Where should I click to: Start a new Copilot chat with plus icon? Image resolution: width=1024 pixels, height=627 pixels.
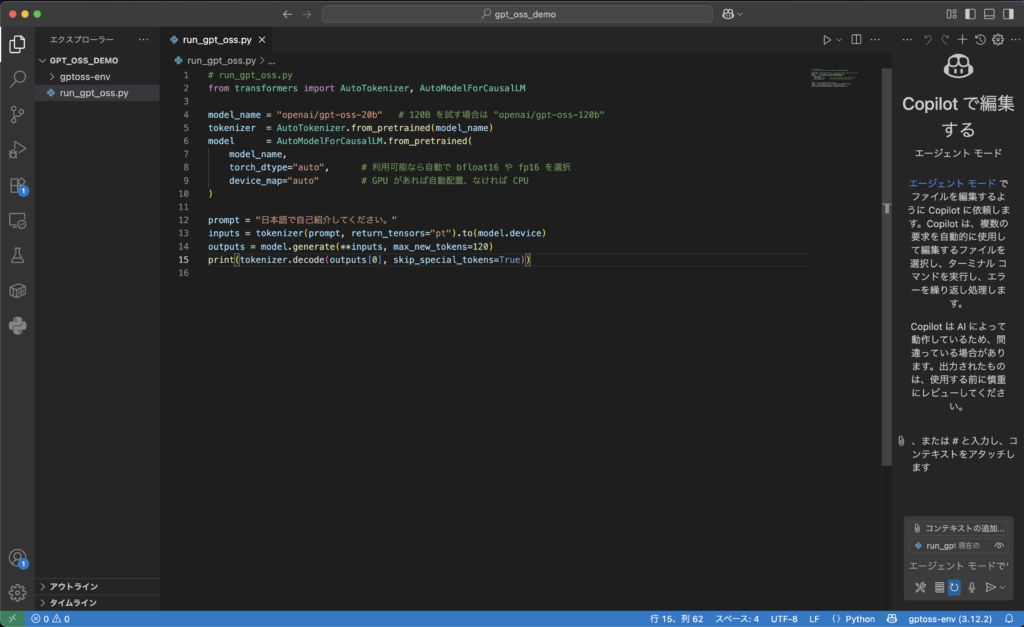[962, 40]
